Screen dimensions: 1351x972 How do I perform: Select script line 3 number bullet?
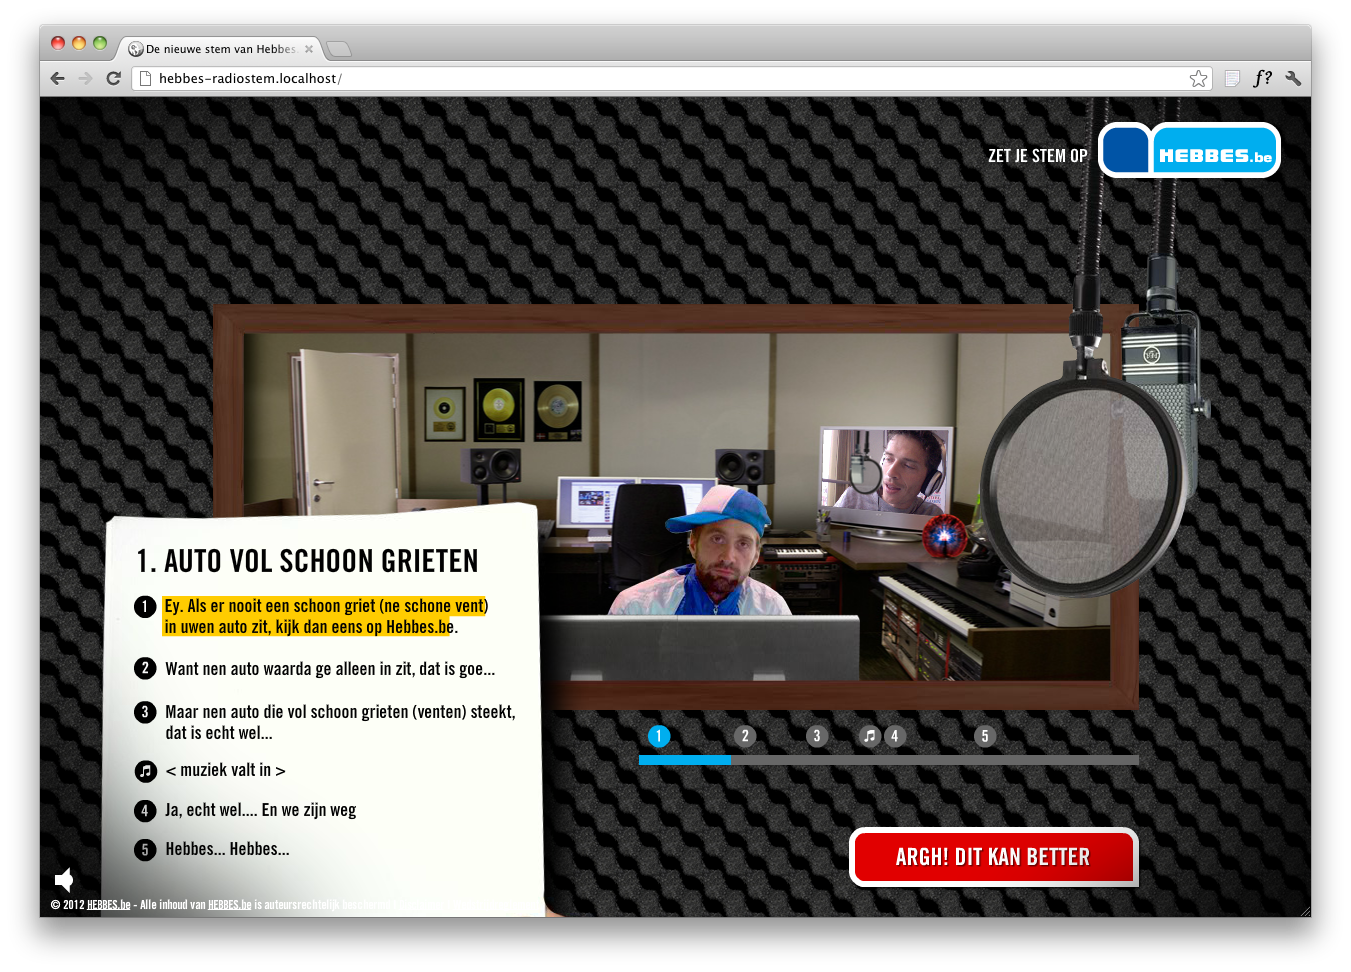[x=145, y=712]
